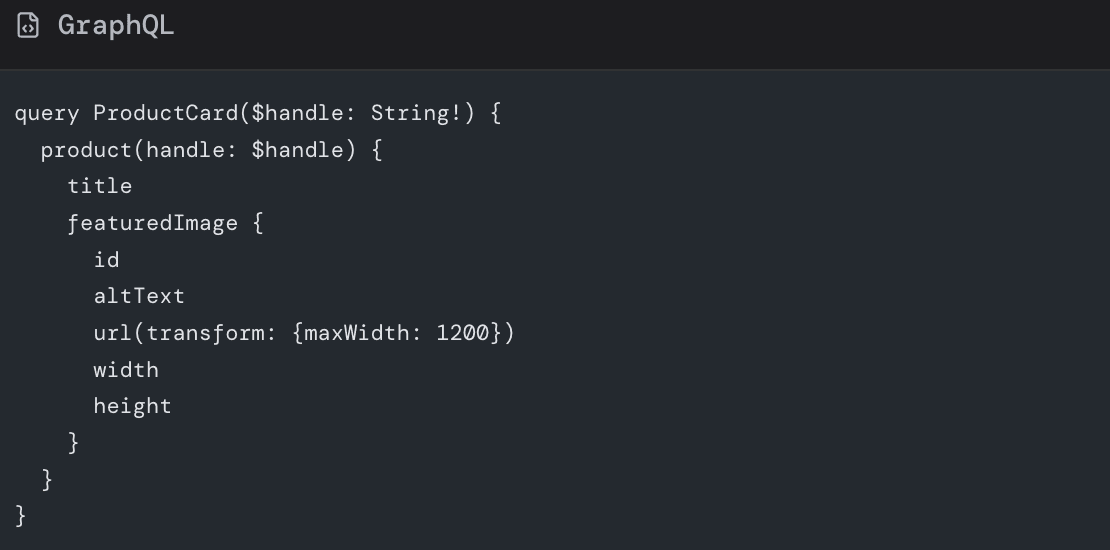Click the featuredImage field name
Screen dimensions: 1110x550
pyautogui.click(x=152, y=223)
